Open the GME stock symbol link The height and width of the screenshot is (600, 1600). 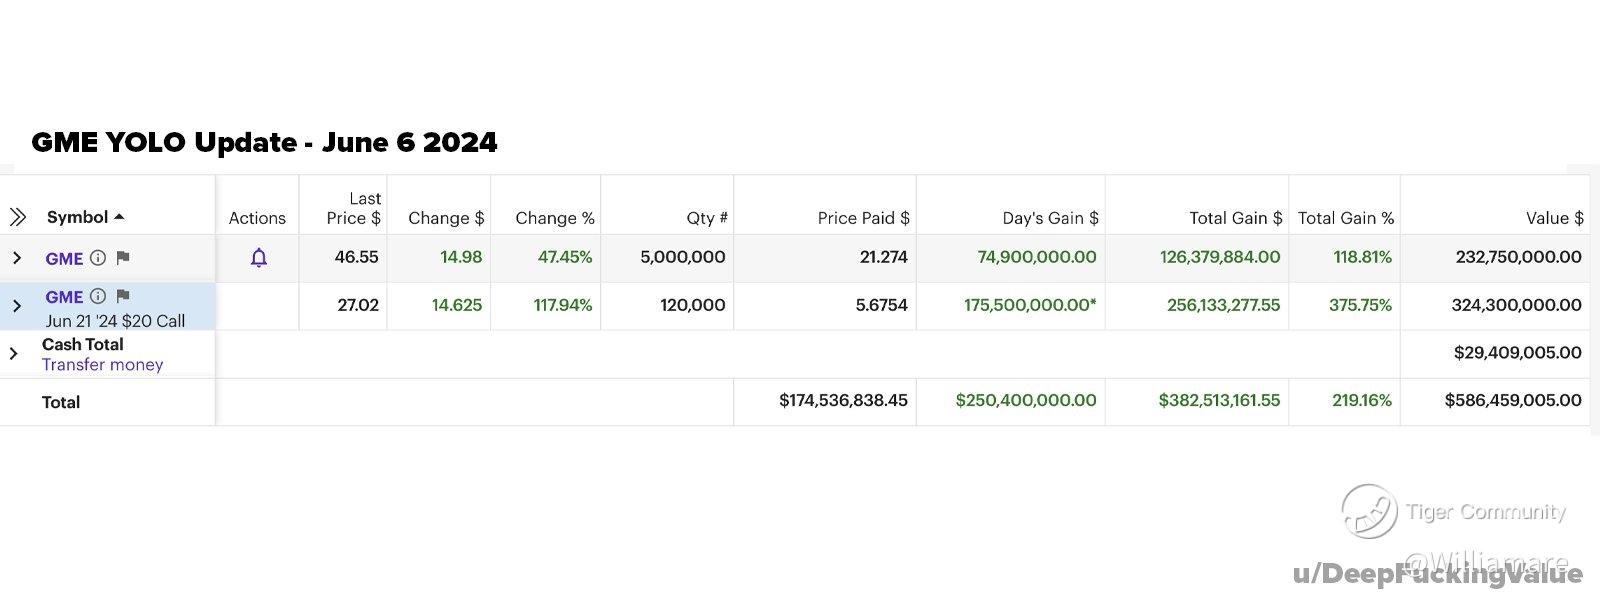(x=64, y=258)
